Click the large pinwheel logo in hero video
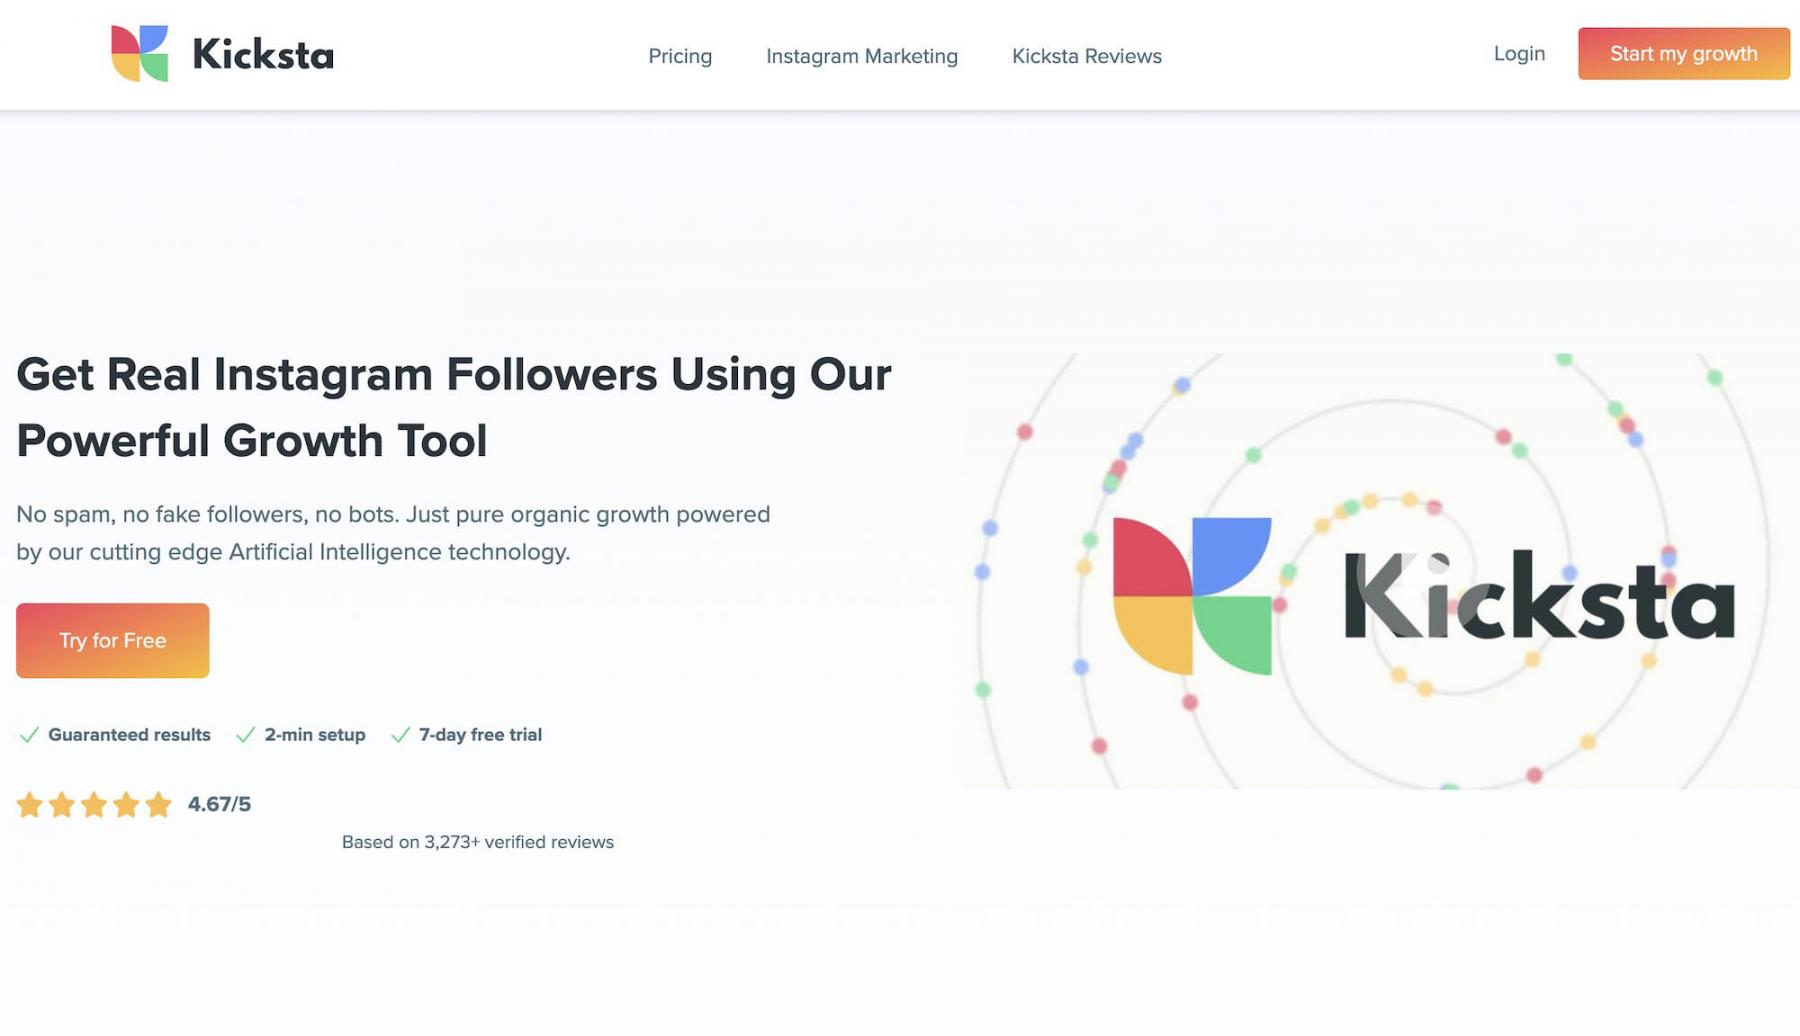The image size is (1800, 1036). point(1191,595)
